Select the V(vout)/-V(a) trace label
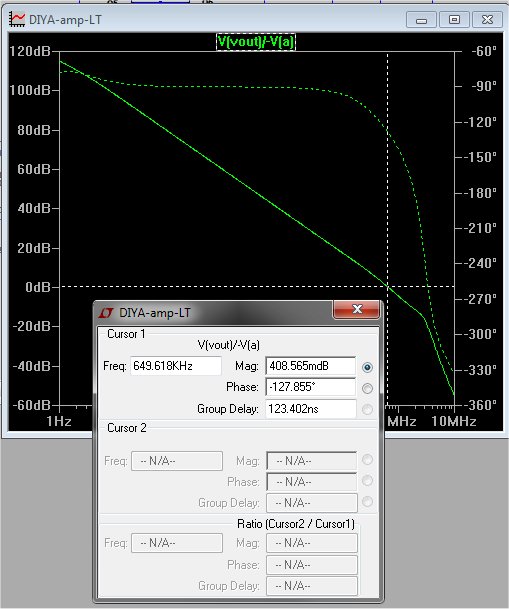 click(x=256, y=42)
